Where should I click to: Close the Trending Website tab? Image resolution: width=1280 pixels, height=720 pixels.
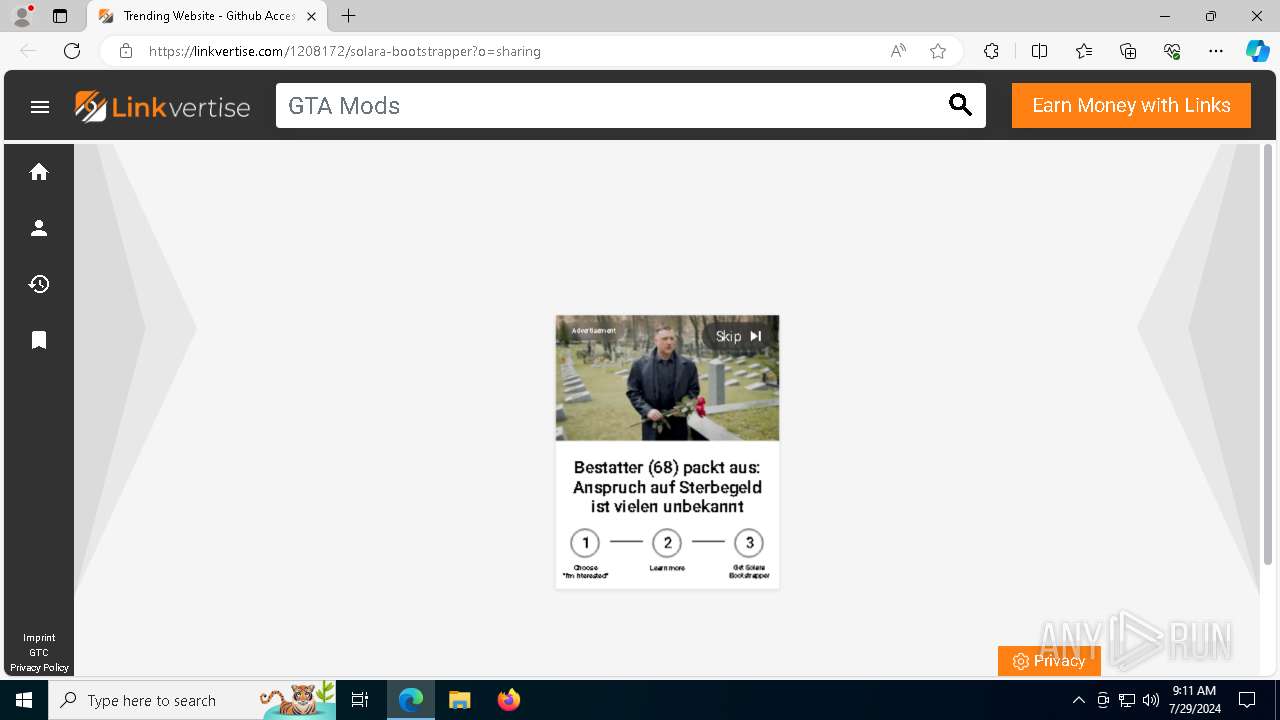click(311, 16)
